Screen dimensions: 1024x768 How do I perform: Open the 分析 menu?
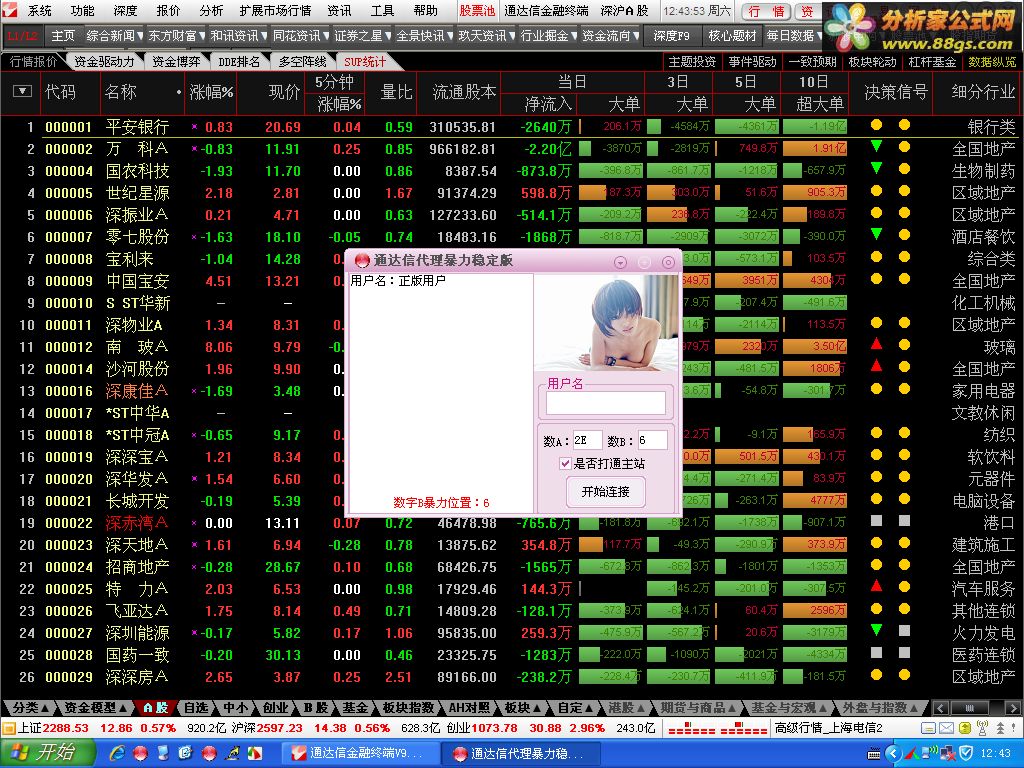coord(211,10)
